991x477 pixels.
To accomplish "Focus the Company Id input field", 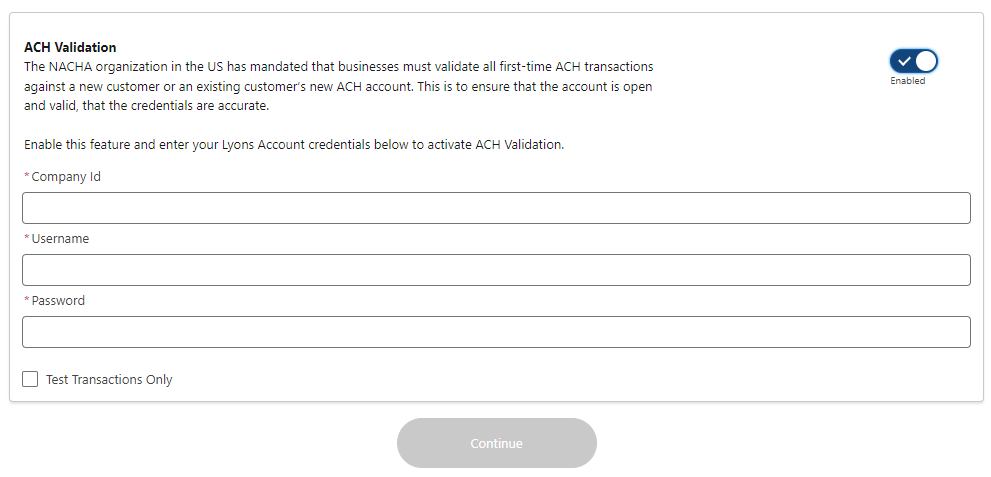I will 496,208.
